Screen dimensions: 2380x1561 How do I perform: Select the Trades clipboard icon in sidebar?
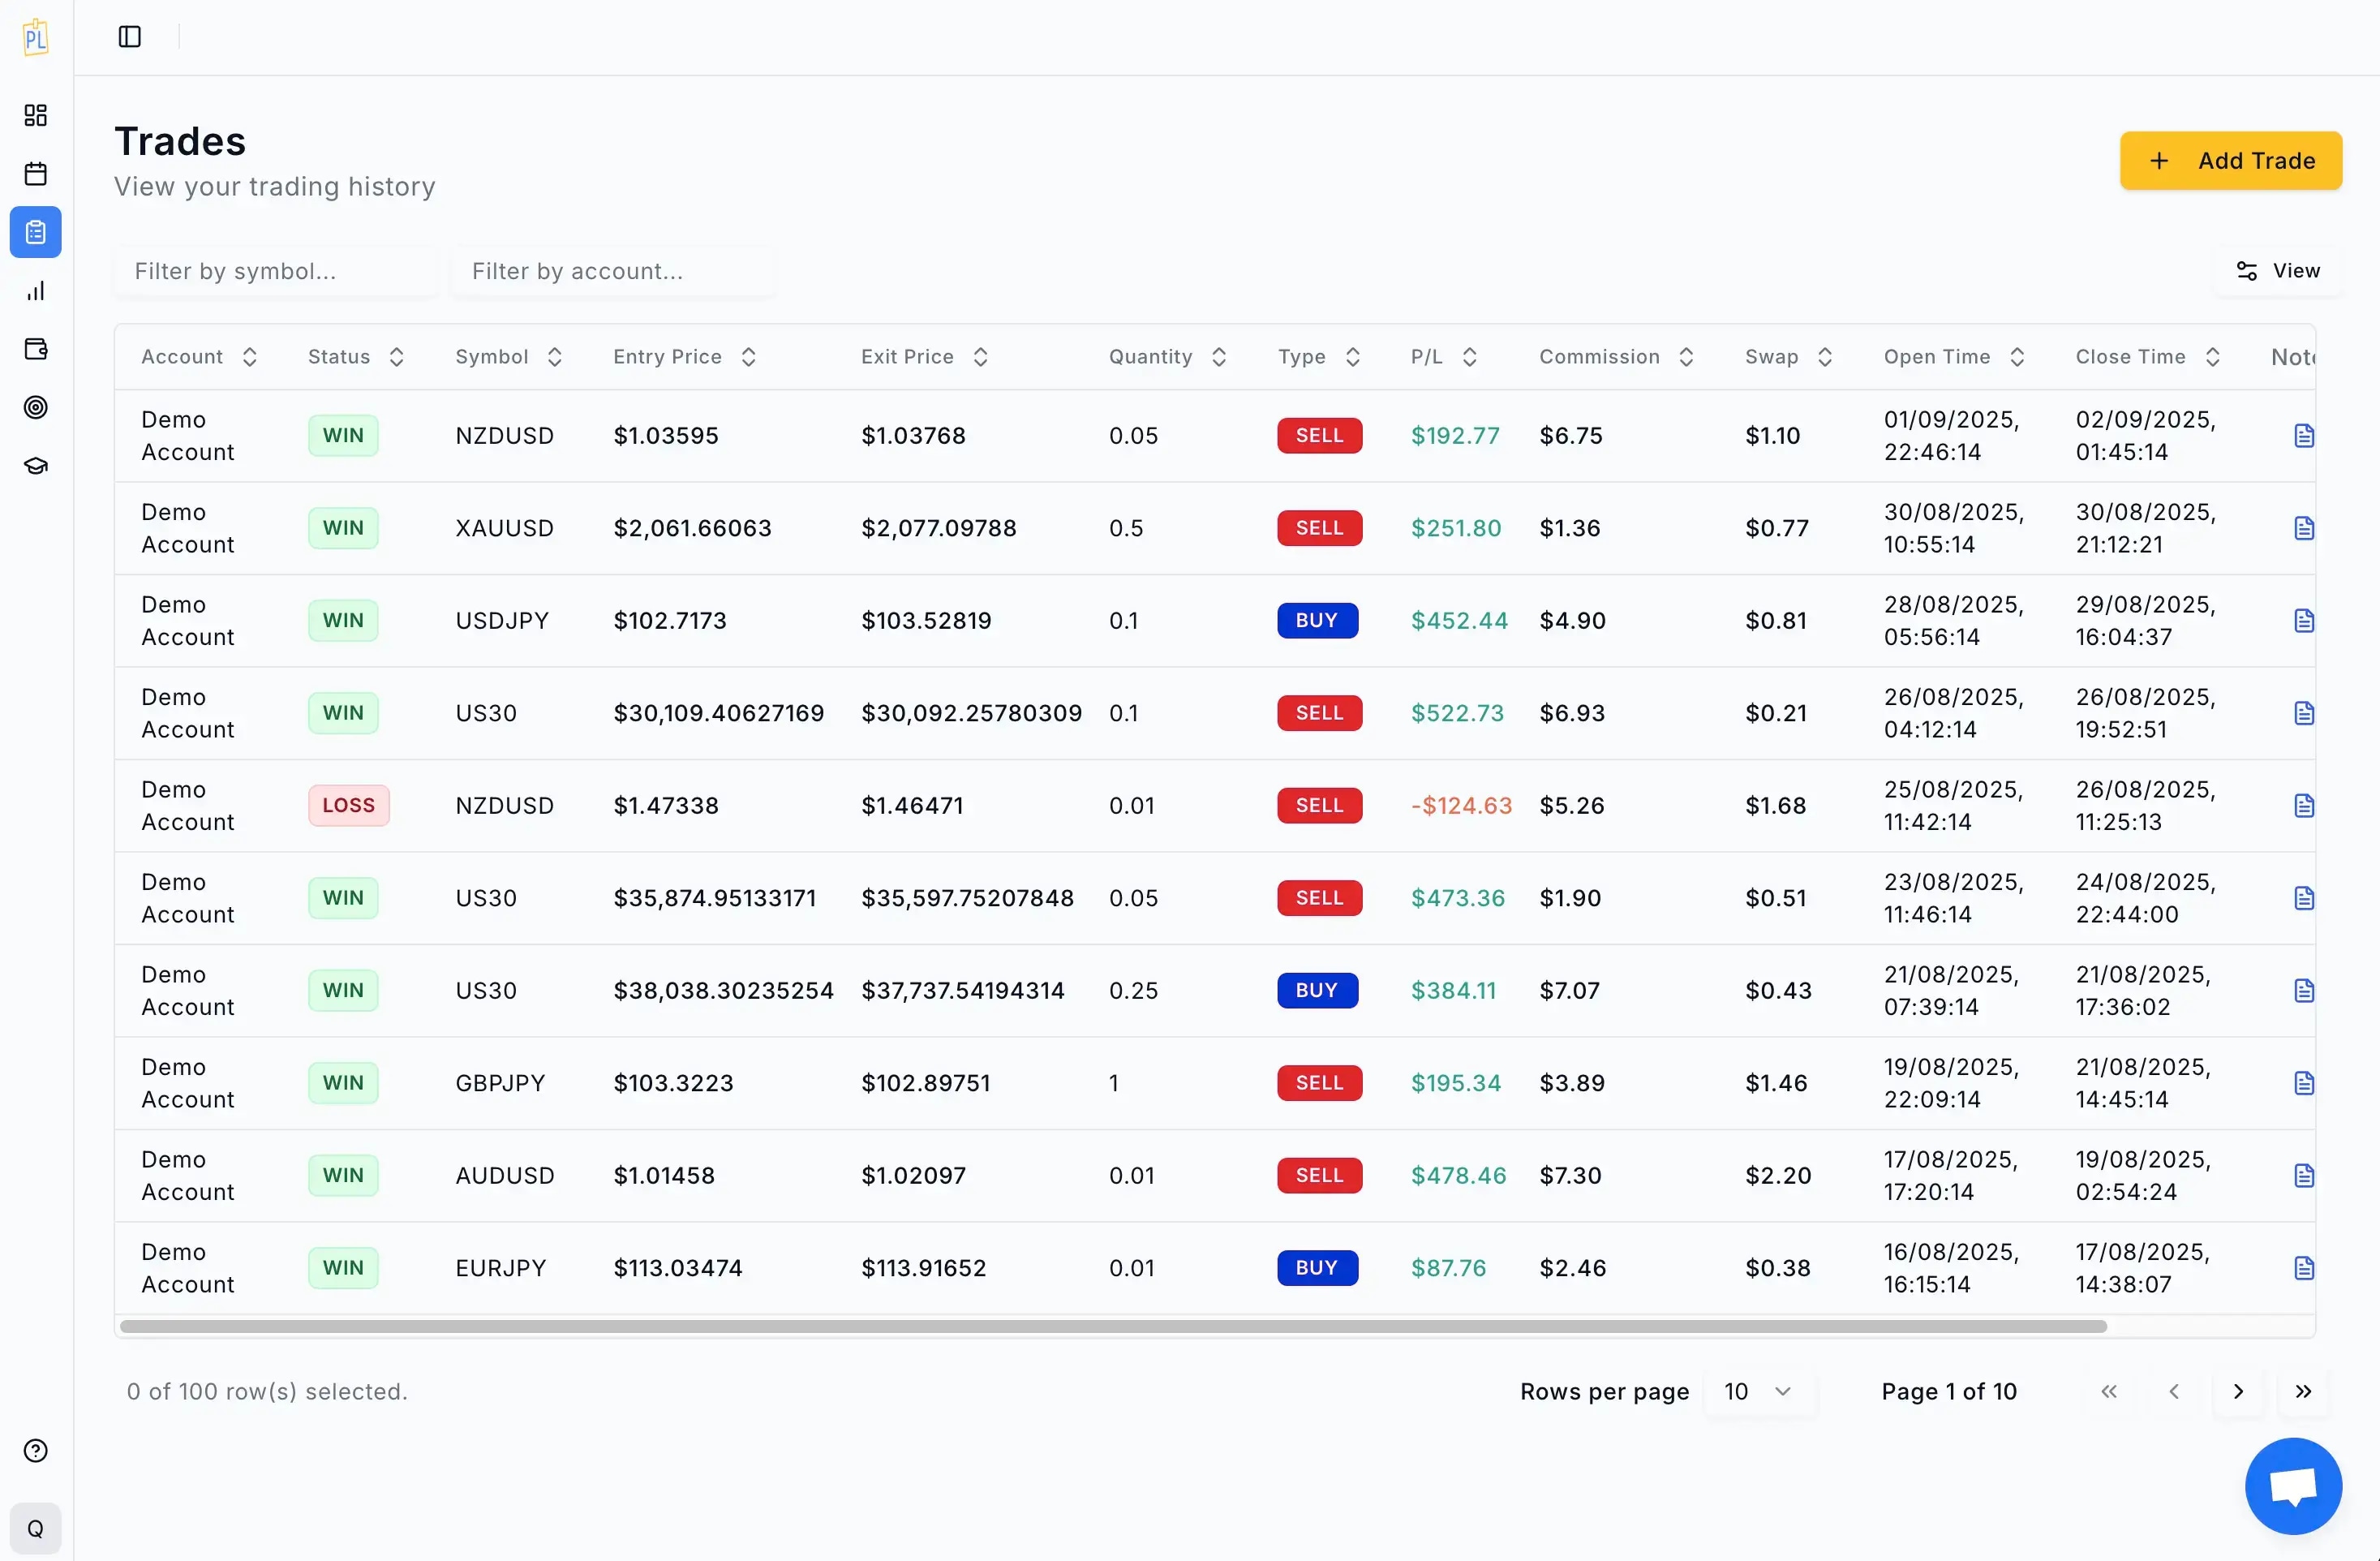36,231
